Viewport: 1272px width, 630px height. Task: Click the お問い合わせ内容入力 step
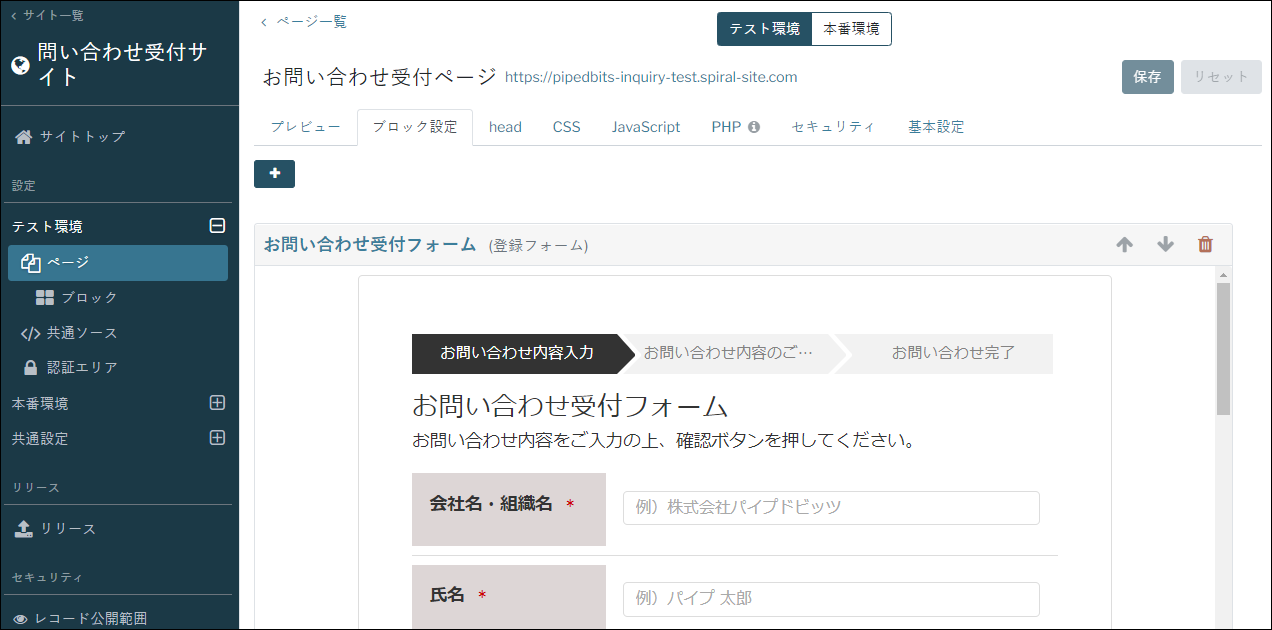(x=517, y=353)
